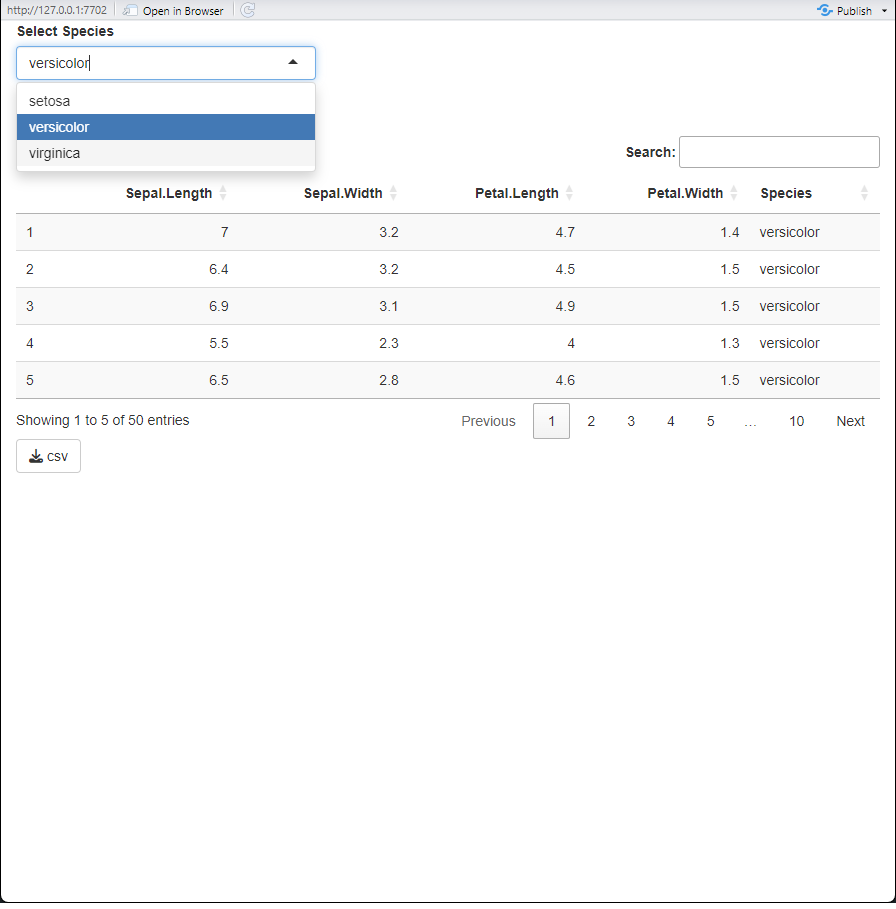Click the Open in Browser button
This screenshot has height=909, width=896.
pyautogui.click(x=173, y=10)
